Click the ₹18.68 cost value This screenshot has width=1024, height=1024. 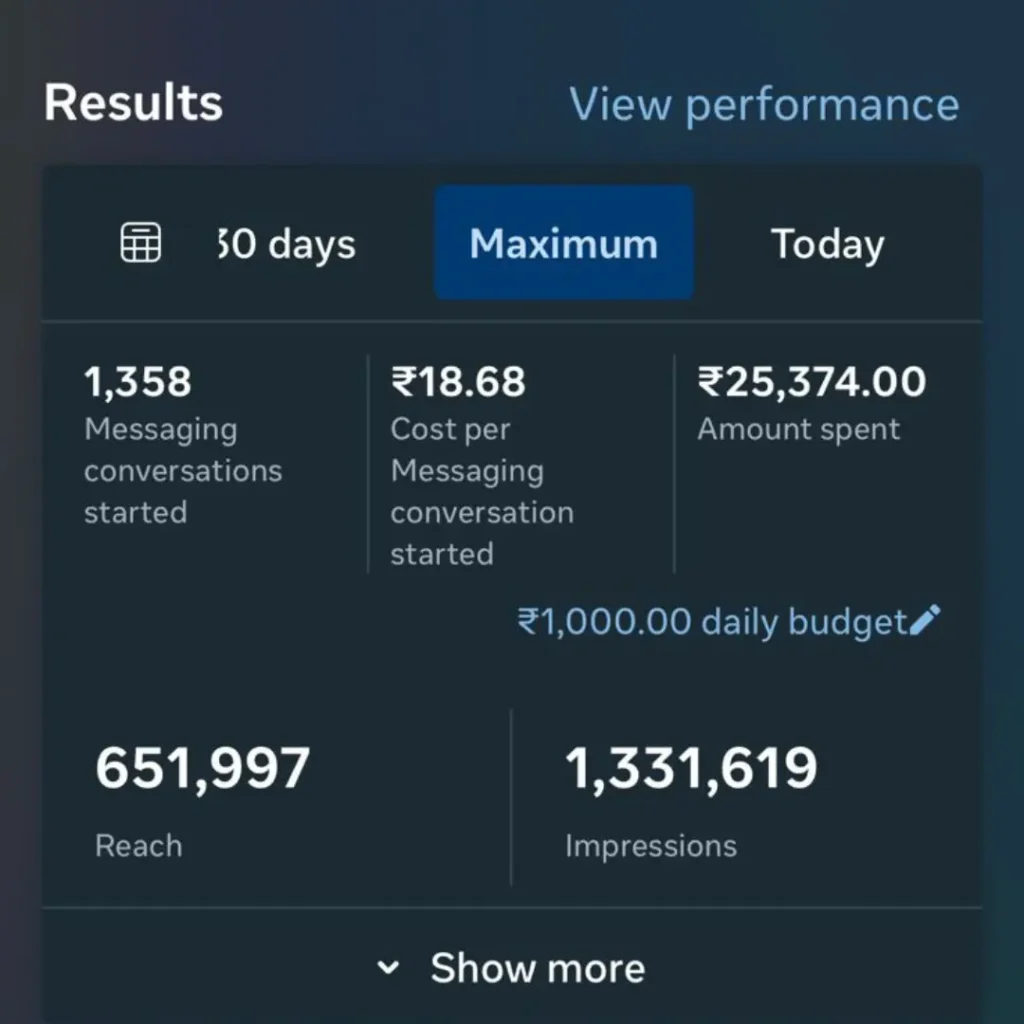457,382
